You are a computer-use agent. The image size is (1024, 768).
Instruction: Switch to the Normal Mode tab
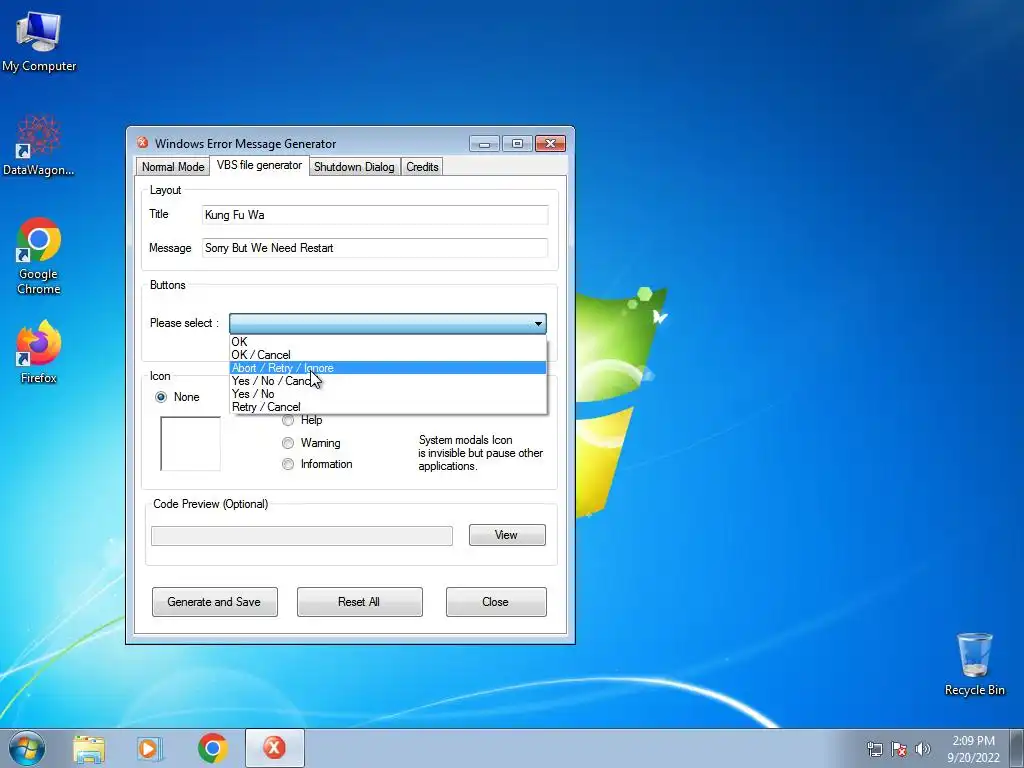172,167
